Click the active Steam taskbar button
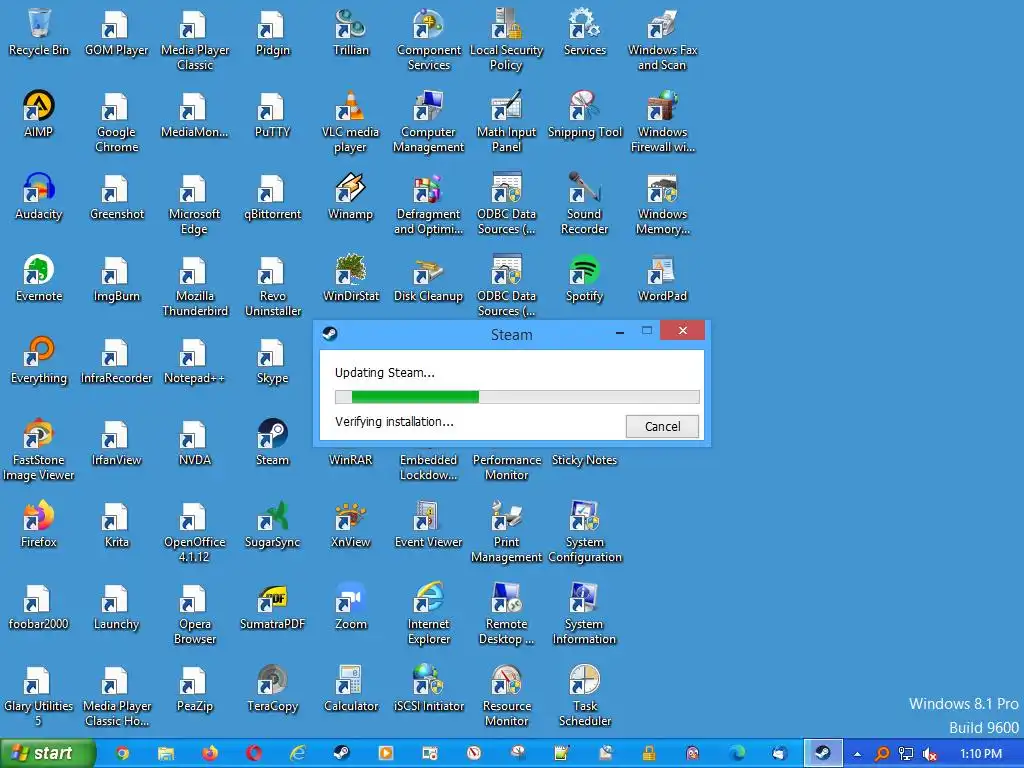 pos(823,754)
